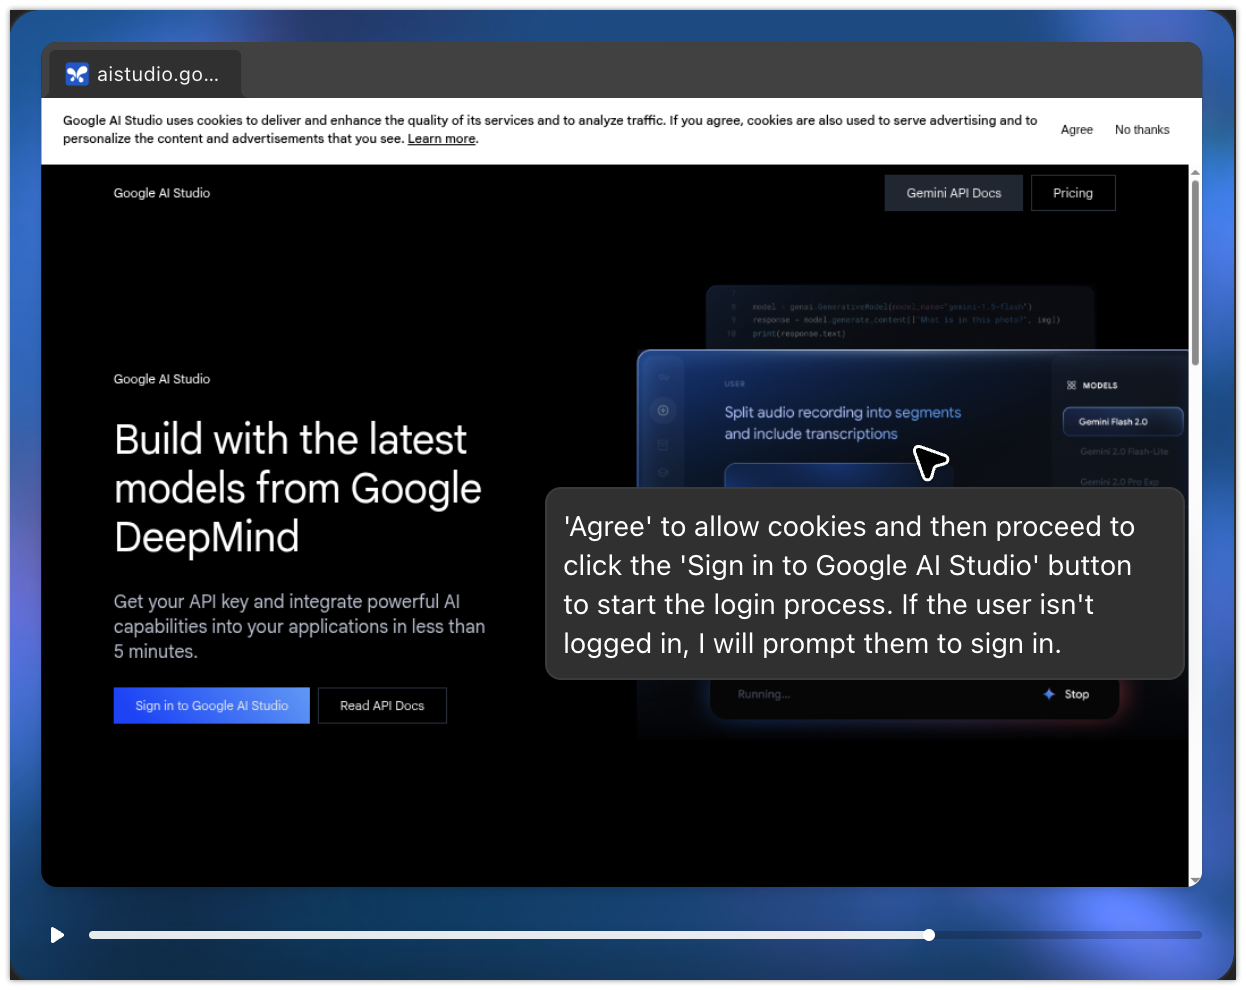The width and height of the screenshot is (1246, 990).
Task: Accept cookies with the Agree button
Action: [1077, 130]
